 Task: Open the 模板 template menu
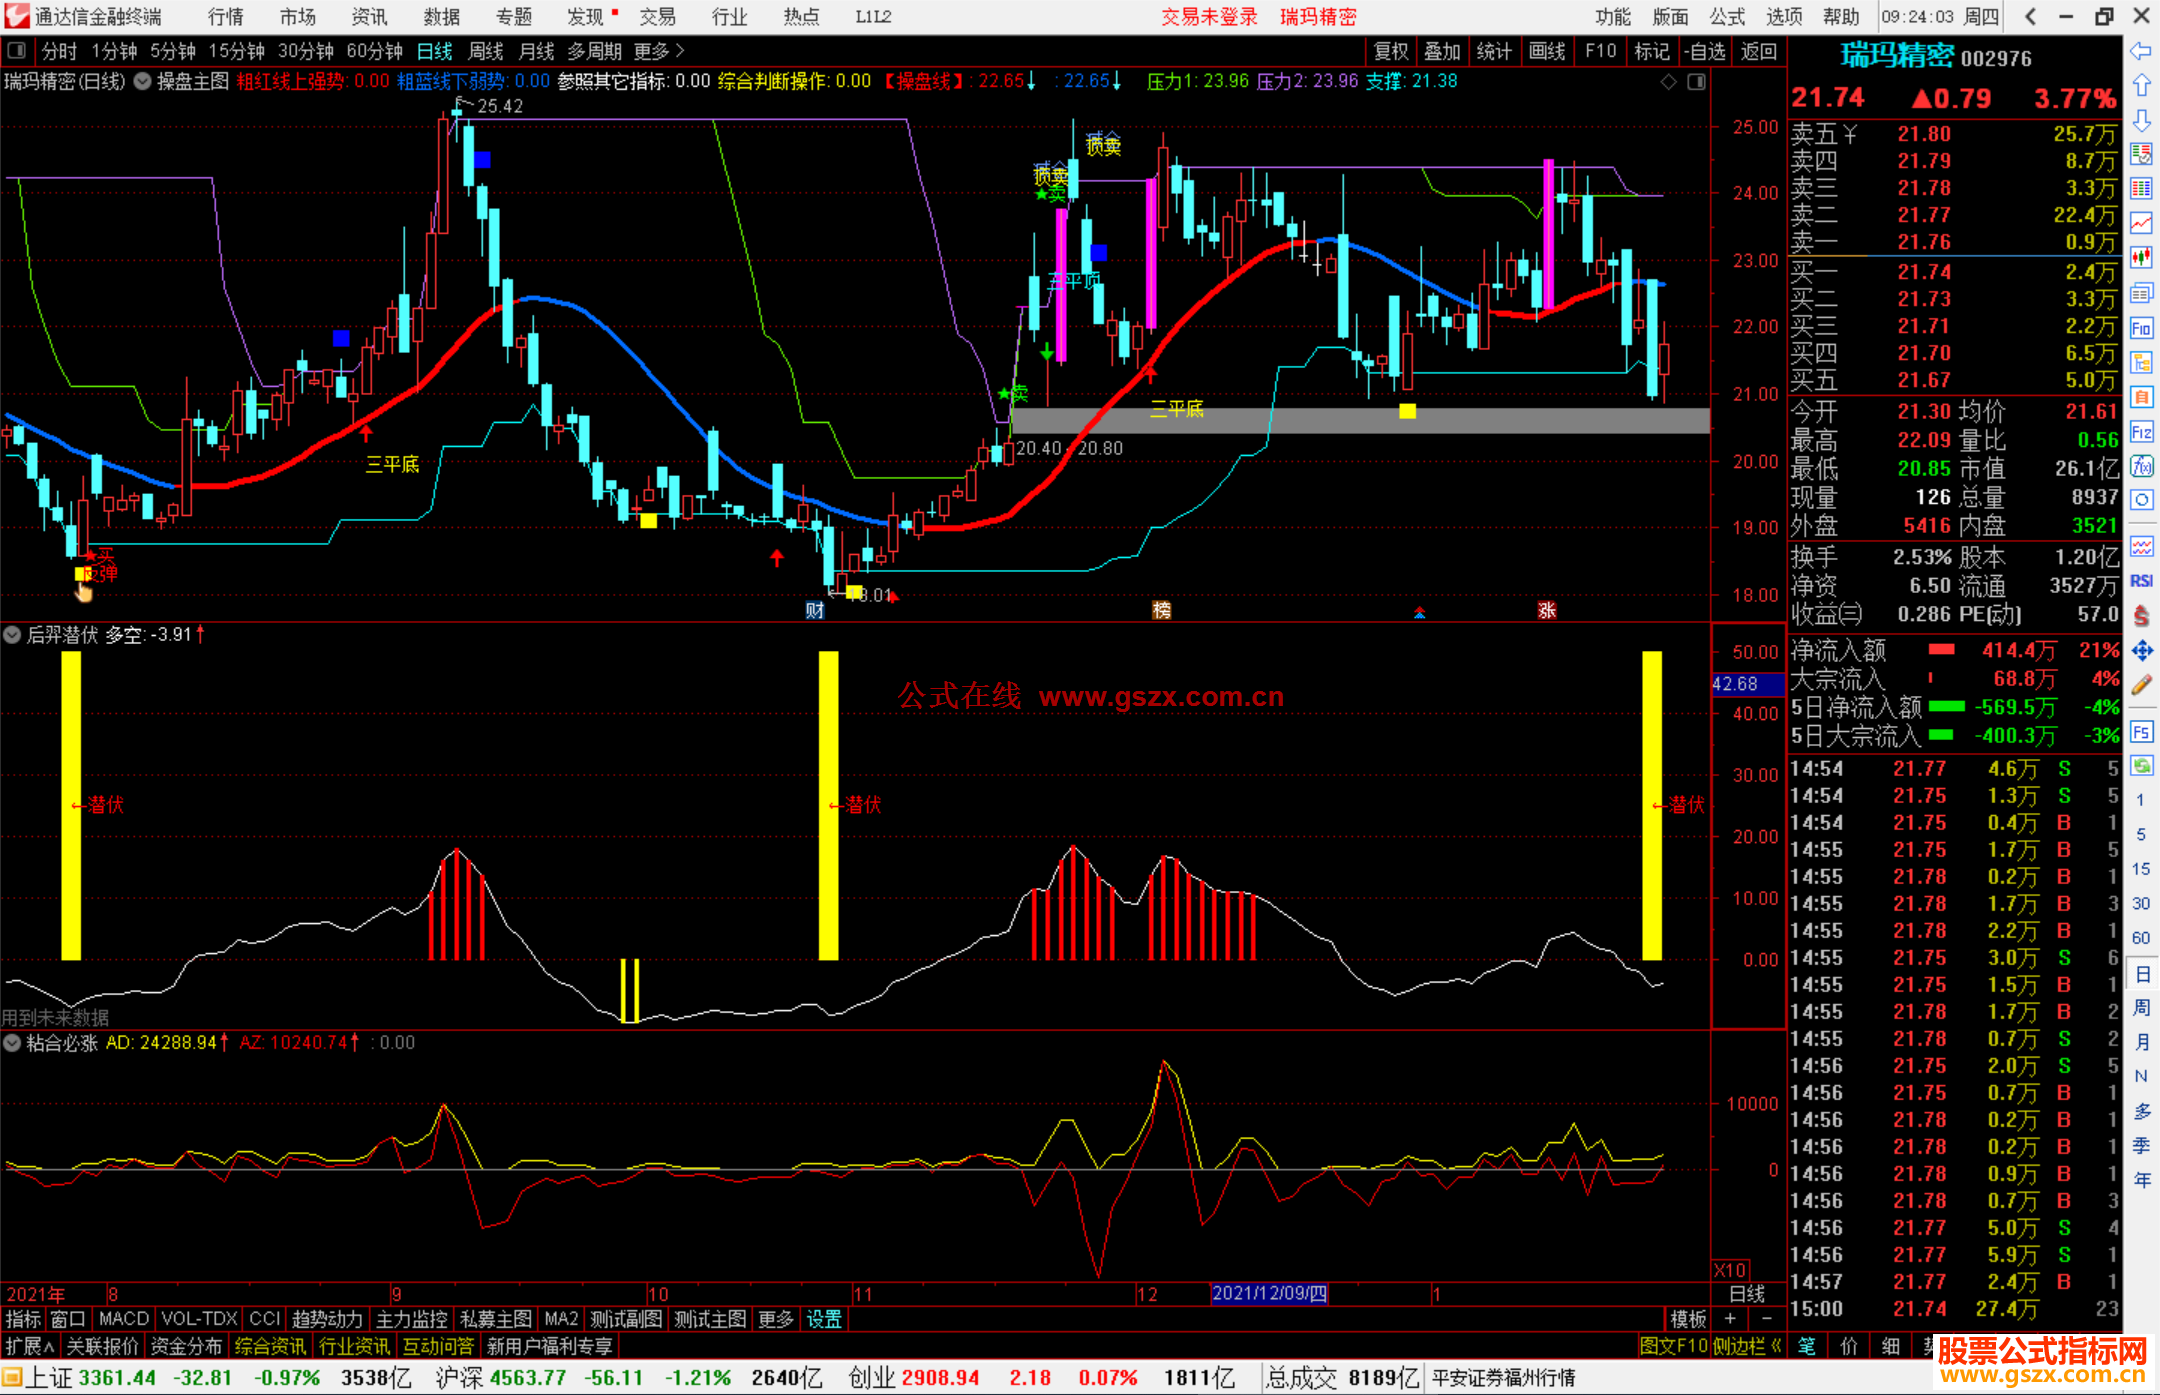(x=1688, y=1319)
